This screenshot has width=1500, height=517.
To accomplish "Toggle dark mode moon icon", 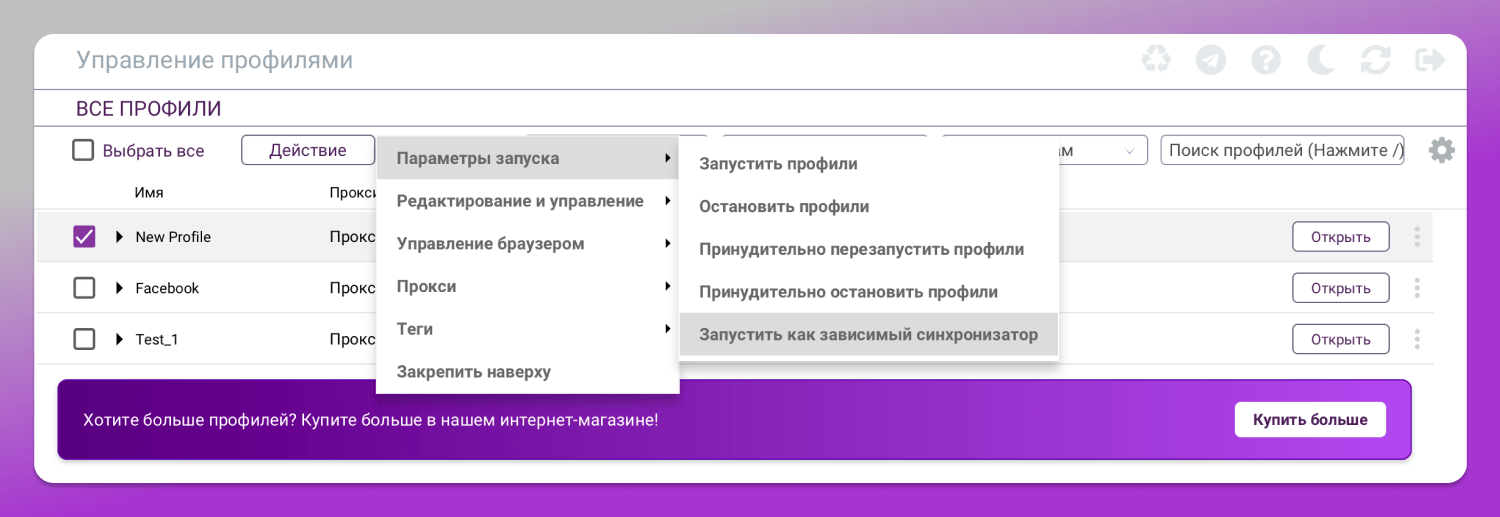I will coord(1321,60).
